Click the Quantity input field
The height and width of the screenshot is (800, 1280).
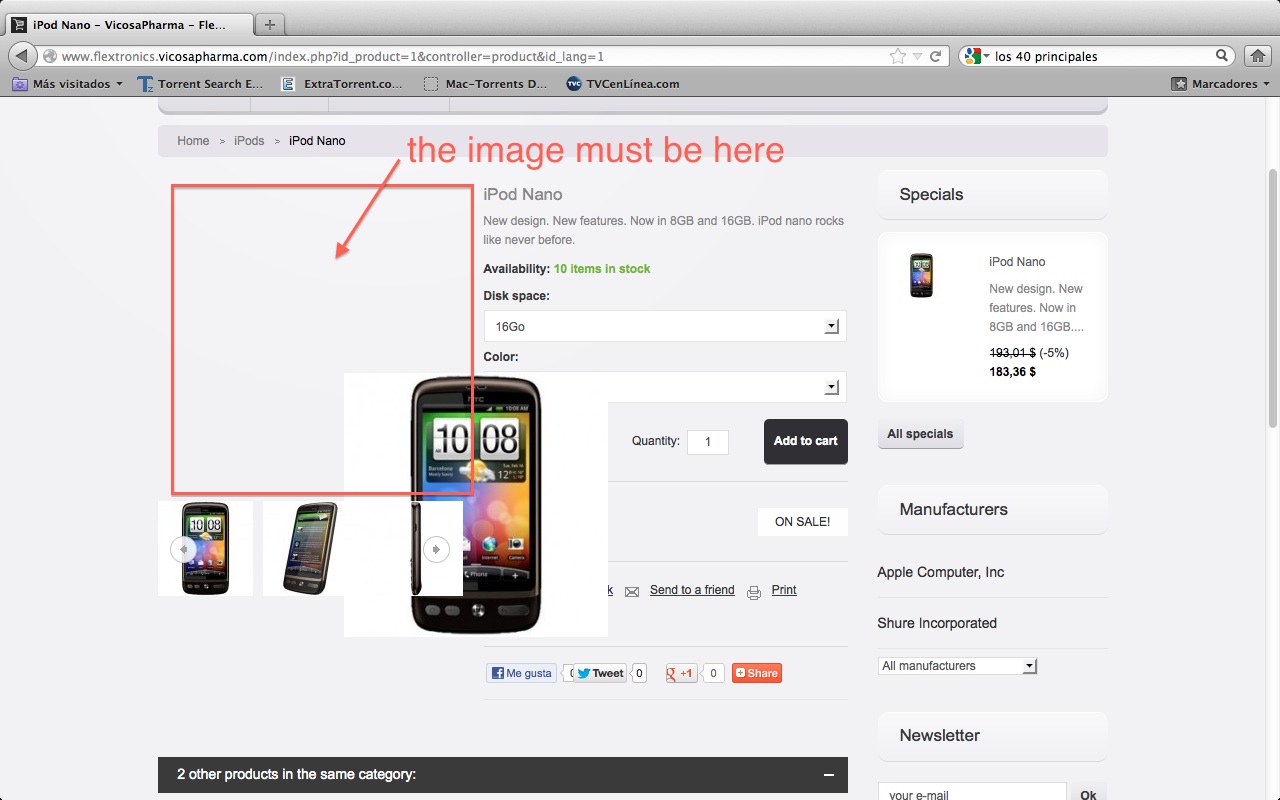coord(708,442)
